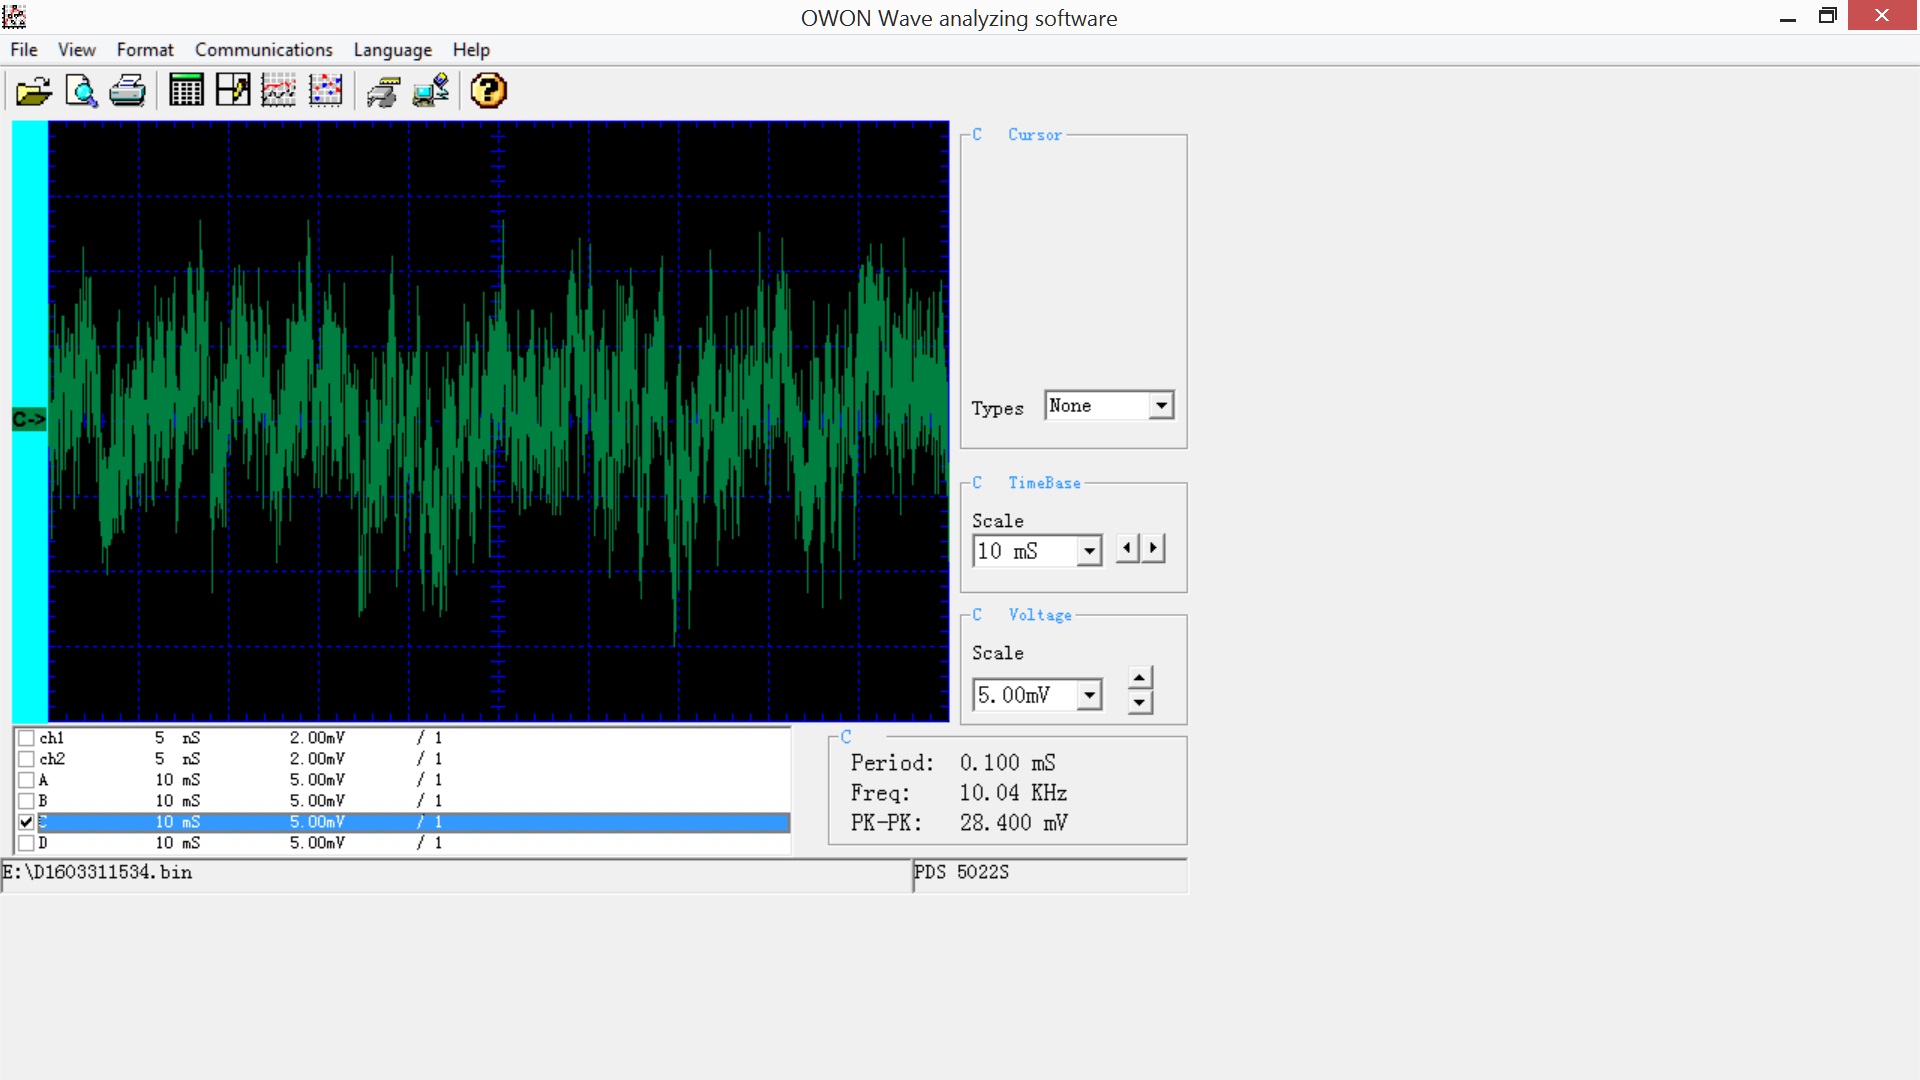Expand the TimeBase Scale dropdown

click(x=1089, y=551)
